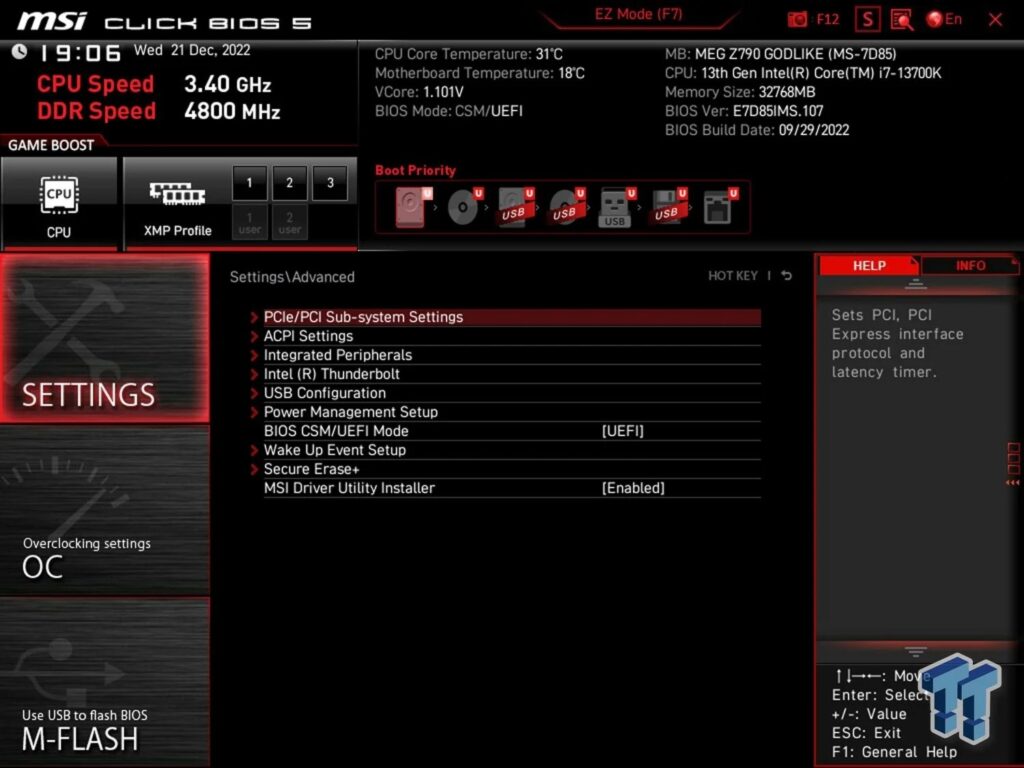The image size is (1024, 768).
Task: Open the BIOS search magnifier icon
Action: coord(901,19)
